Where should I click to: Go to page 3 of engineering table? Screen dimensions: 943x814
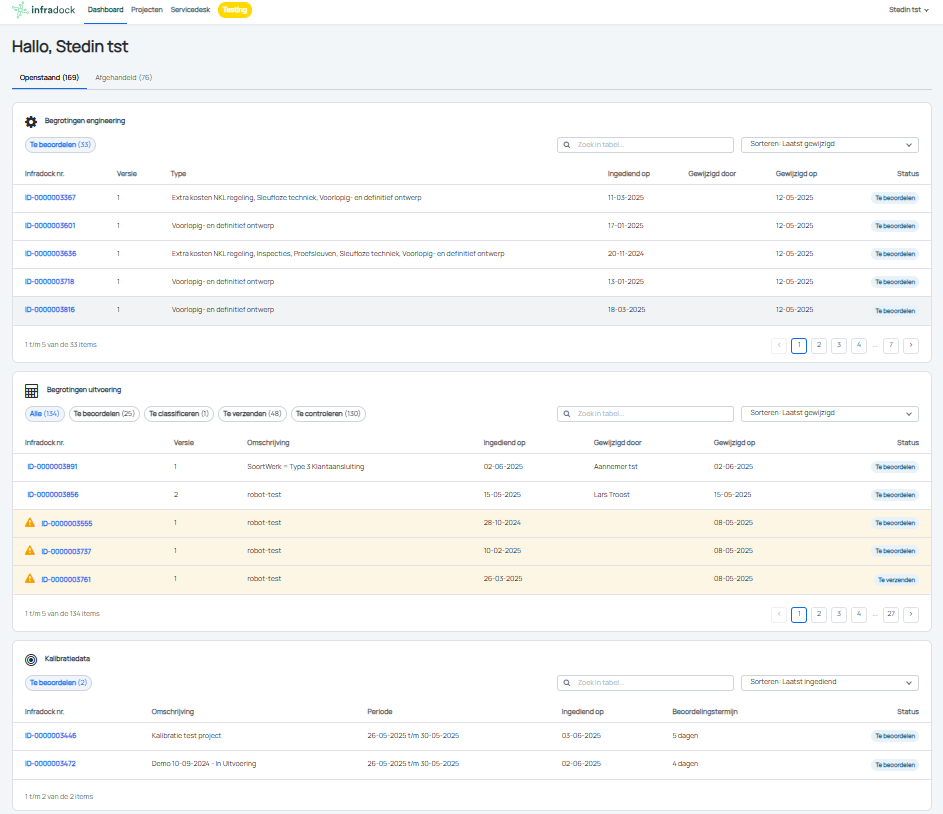point(838,345)
